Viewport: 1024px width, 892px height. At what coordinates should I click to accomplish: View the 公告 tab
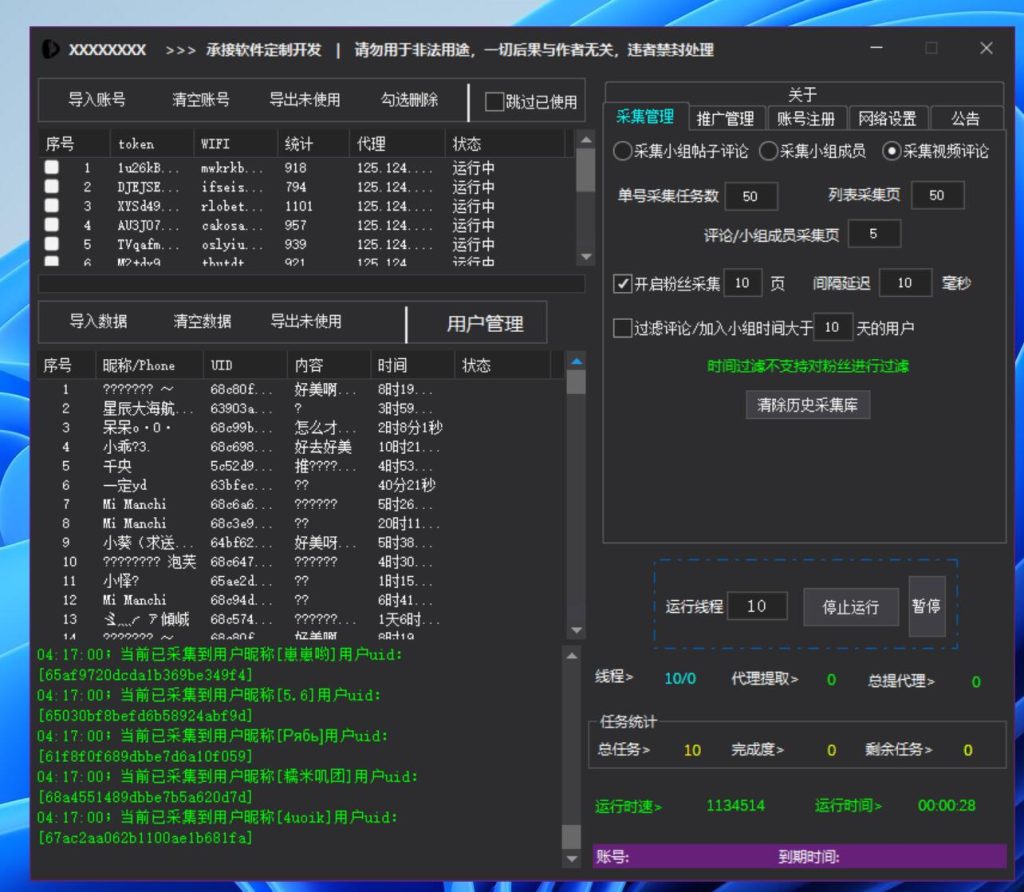[966, 117]
